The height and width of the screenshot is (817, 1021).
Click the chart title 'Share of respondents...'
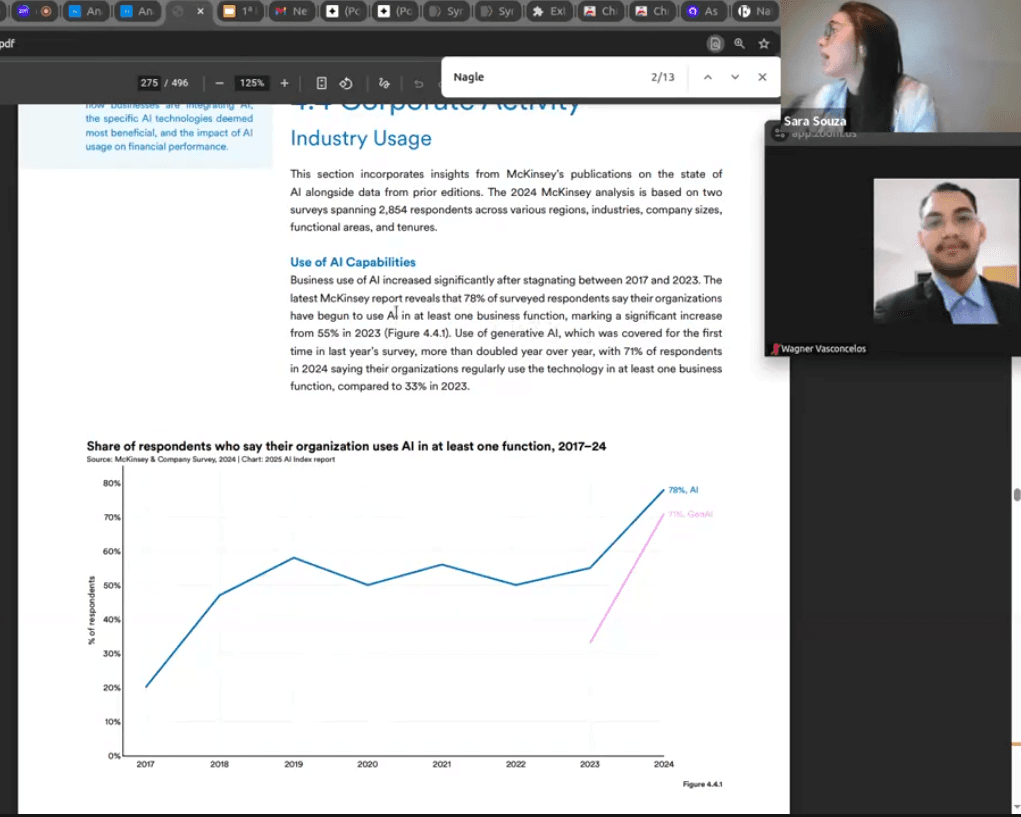click(x=346, y=446)
